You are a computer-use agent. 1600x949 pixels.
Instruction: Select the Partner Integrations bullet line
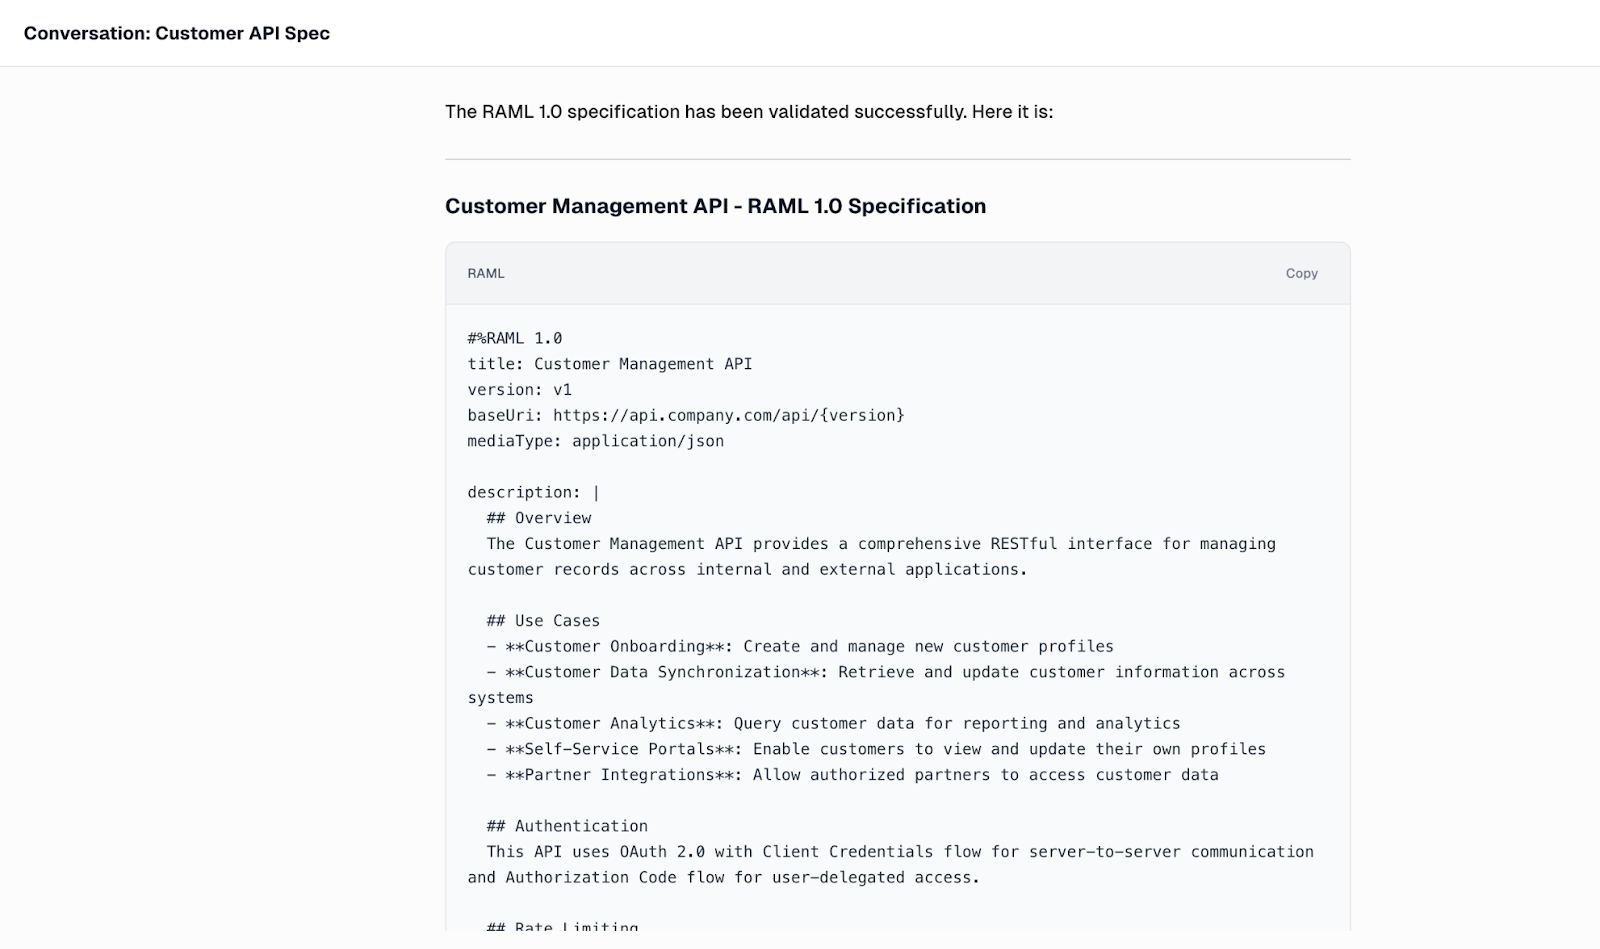coord(853,774)
